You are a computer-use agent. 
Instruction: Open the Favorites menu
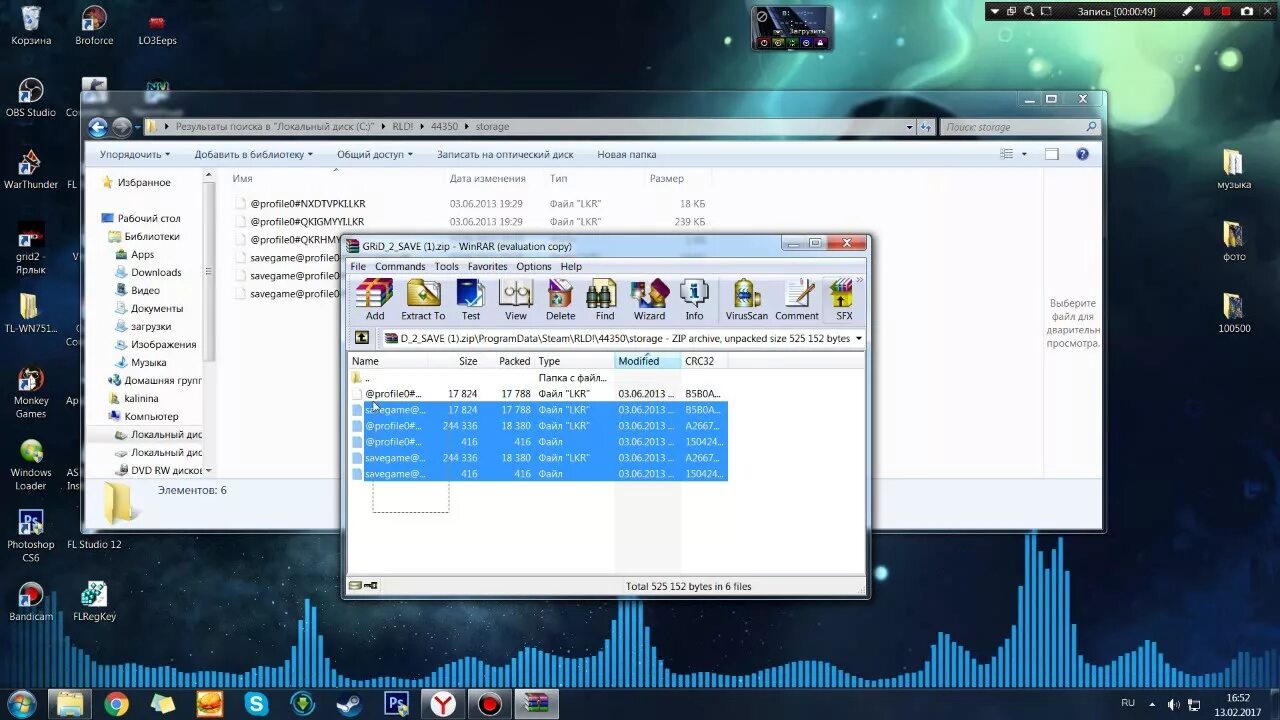[488, 266]
